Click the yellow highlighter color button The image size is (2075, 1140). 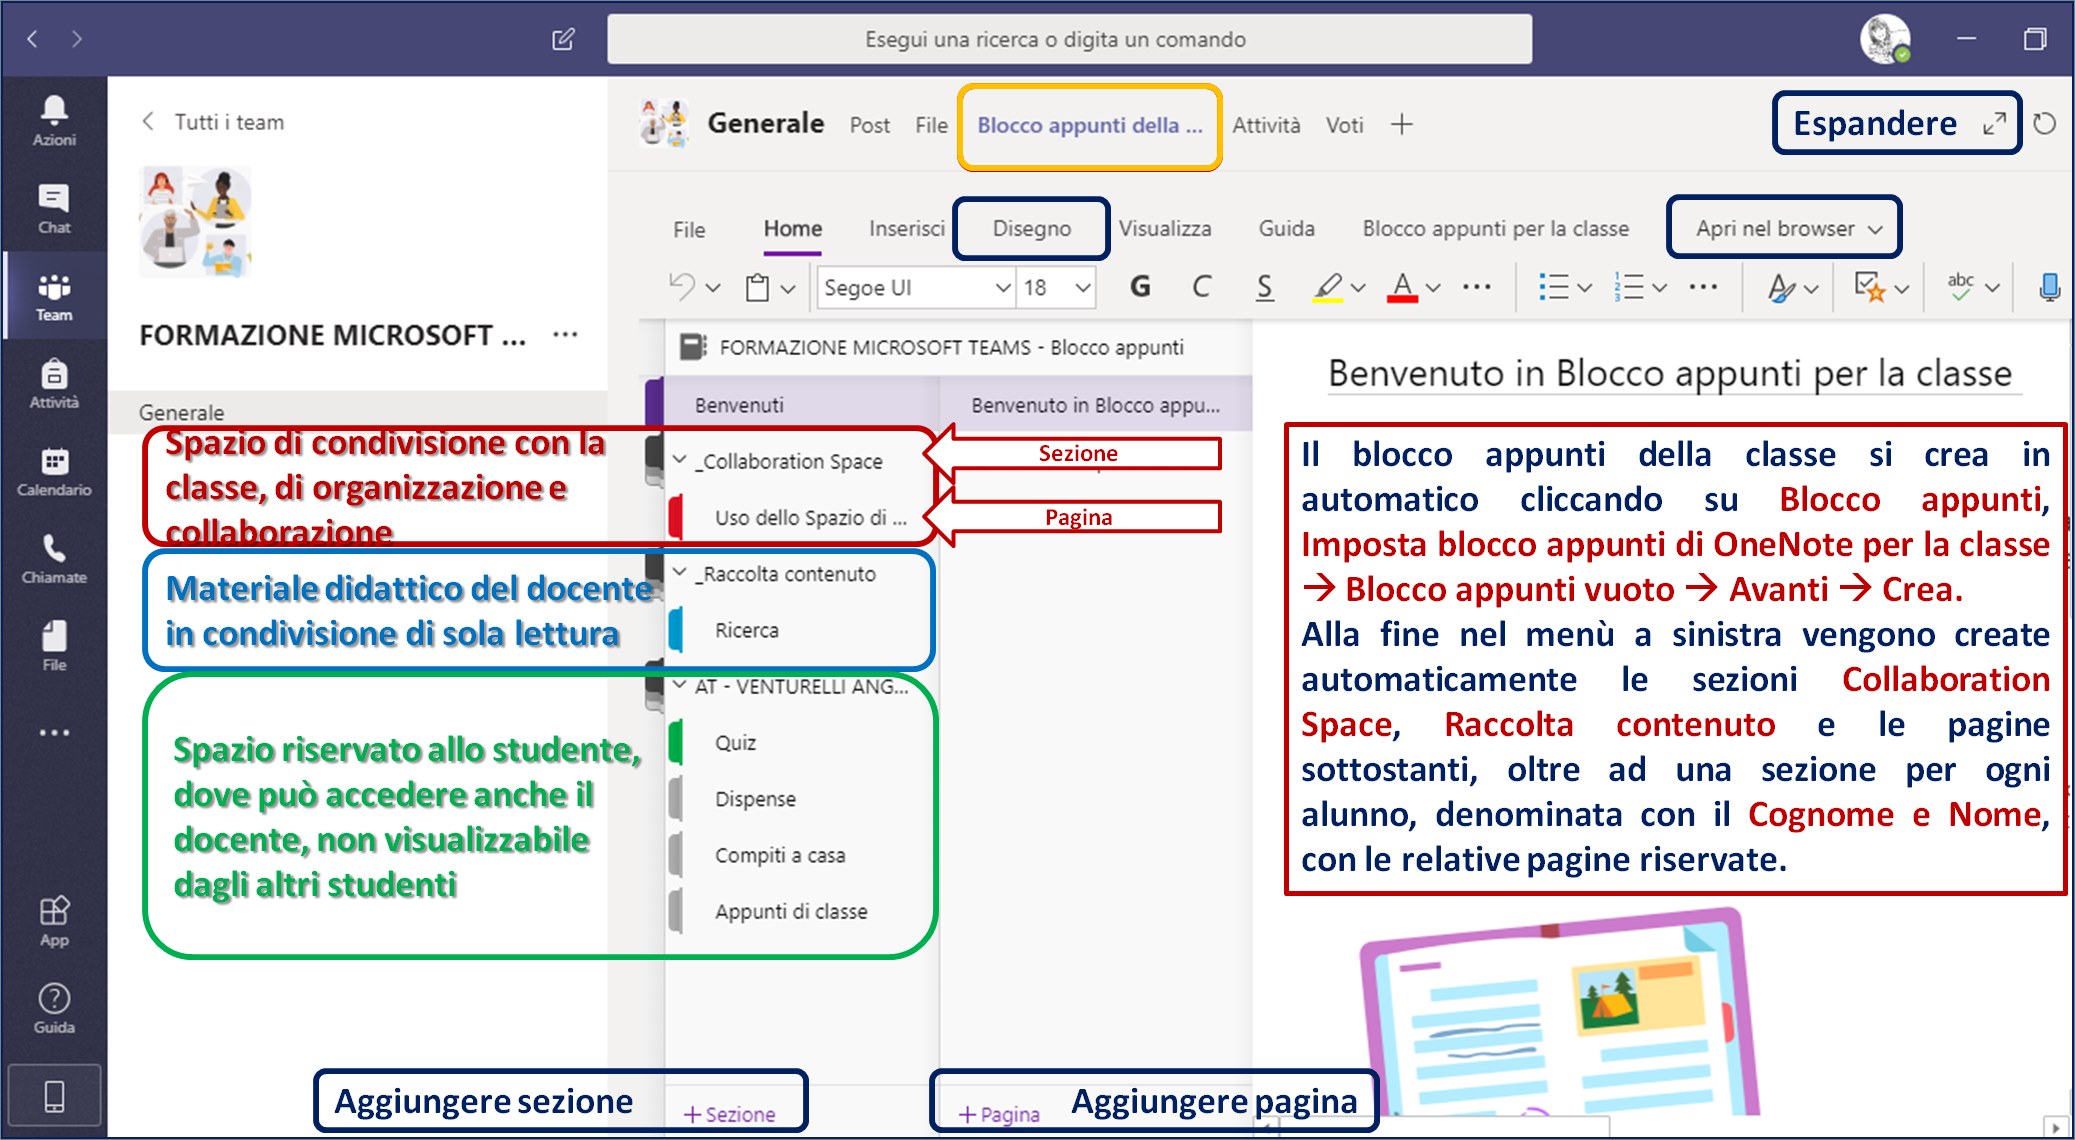(x=1327, y=288)
